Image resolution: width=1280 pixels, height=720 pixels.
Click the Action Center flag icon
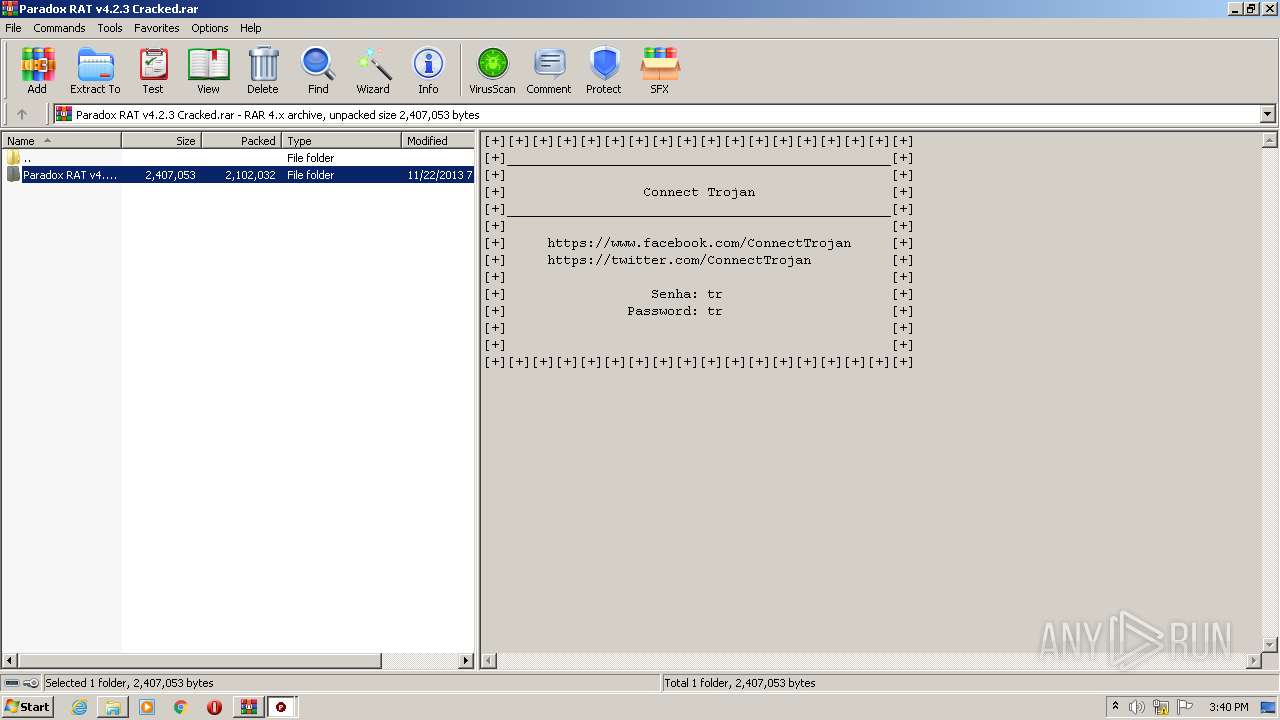click(1185, 707)
